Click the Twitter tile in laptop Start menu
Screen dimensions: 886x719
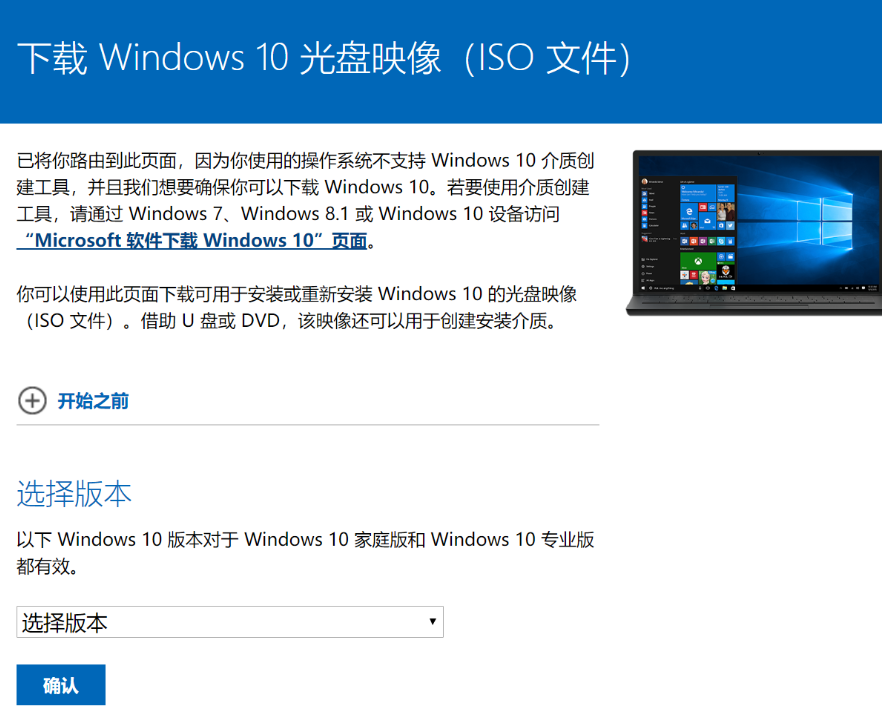(730, 226)
